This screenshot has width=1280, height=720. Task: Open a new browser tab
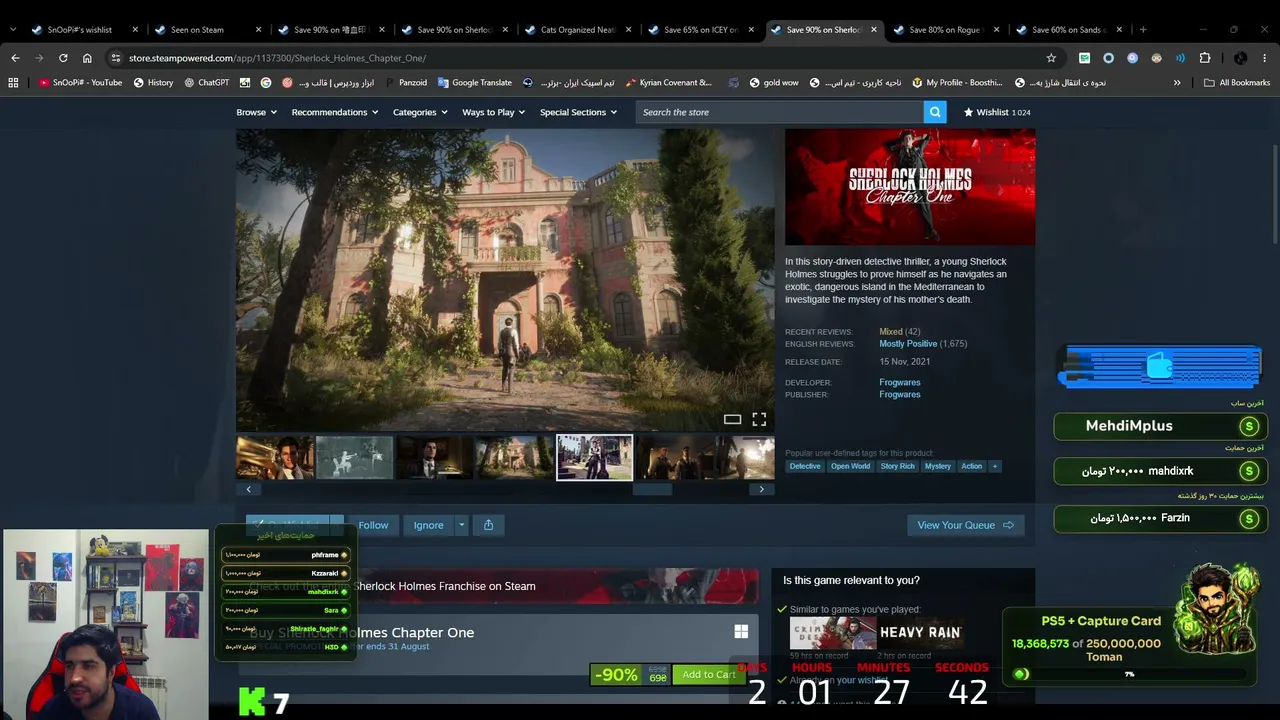(x=1143, y=30)
